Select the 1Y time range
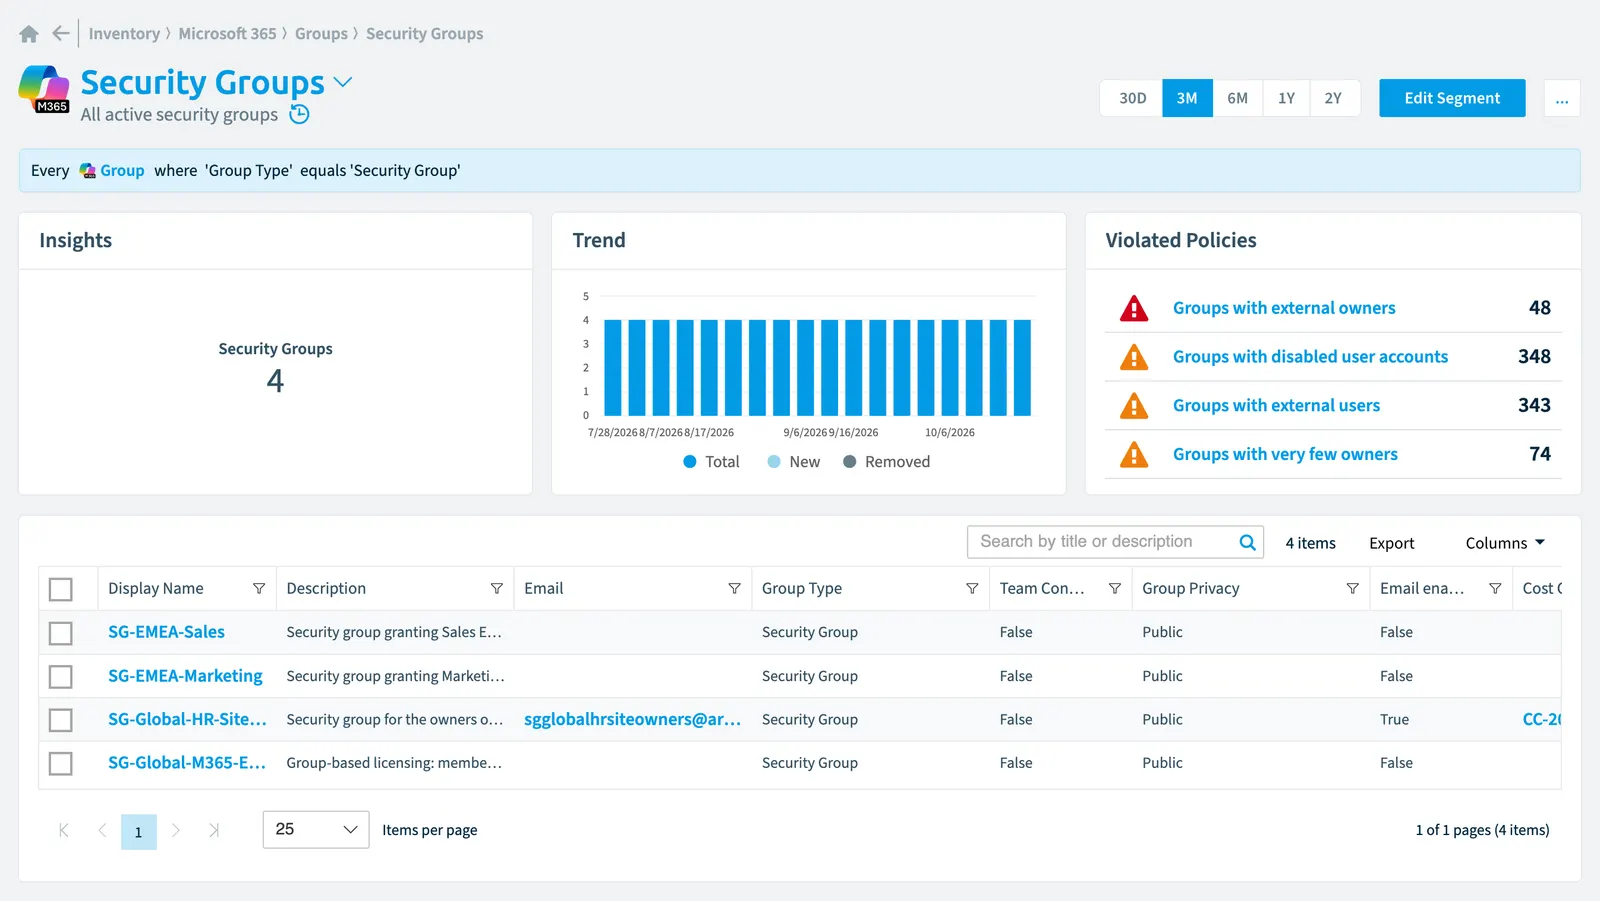The image size is (1600, 901). (x=1286, y=98)
